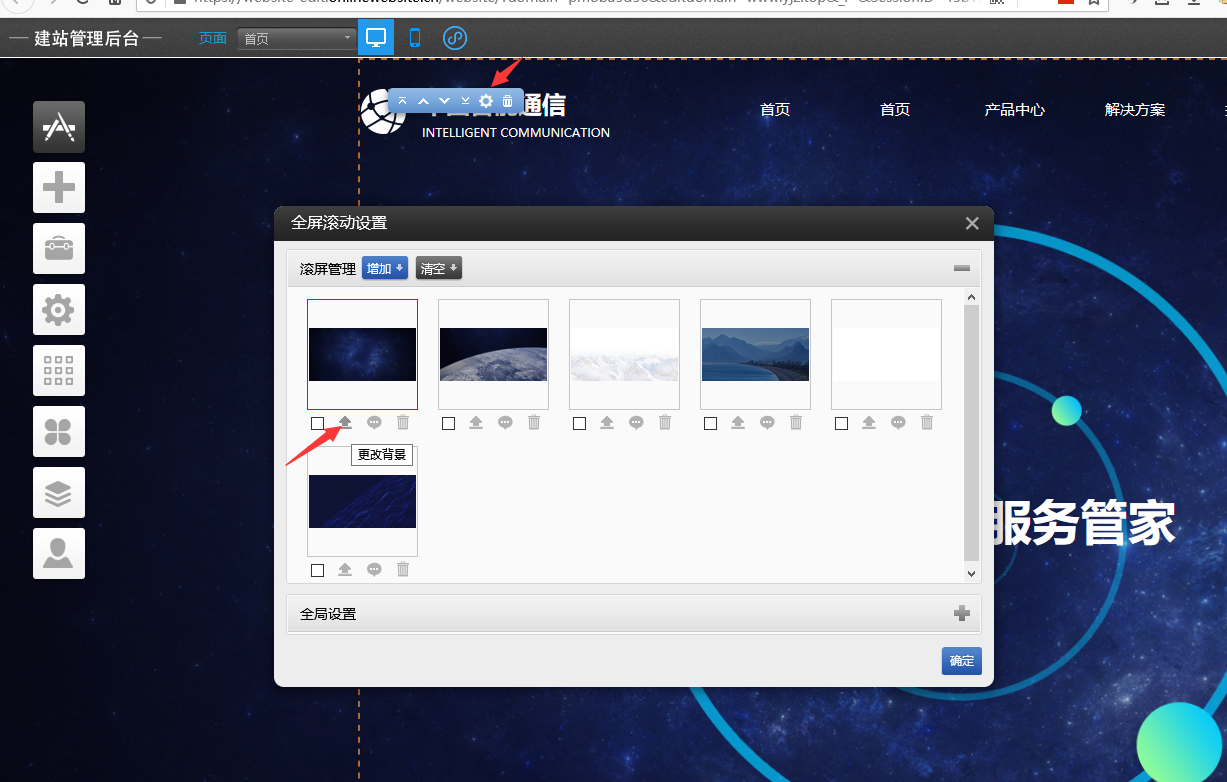
Task: Open the stacked layers sidebar icon
Action: tap(59, 493)
